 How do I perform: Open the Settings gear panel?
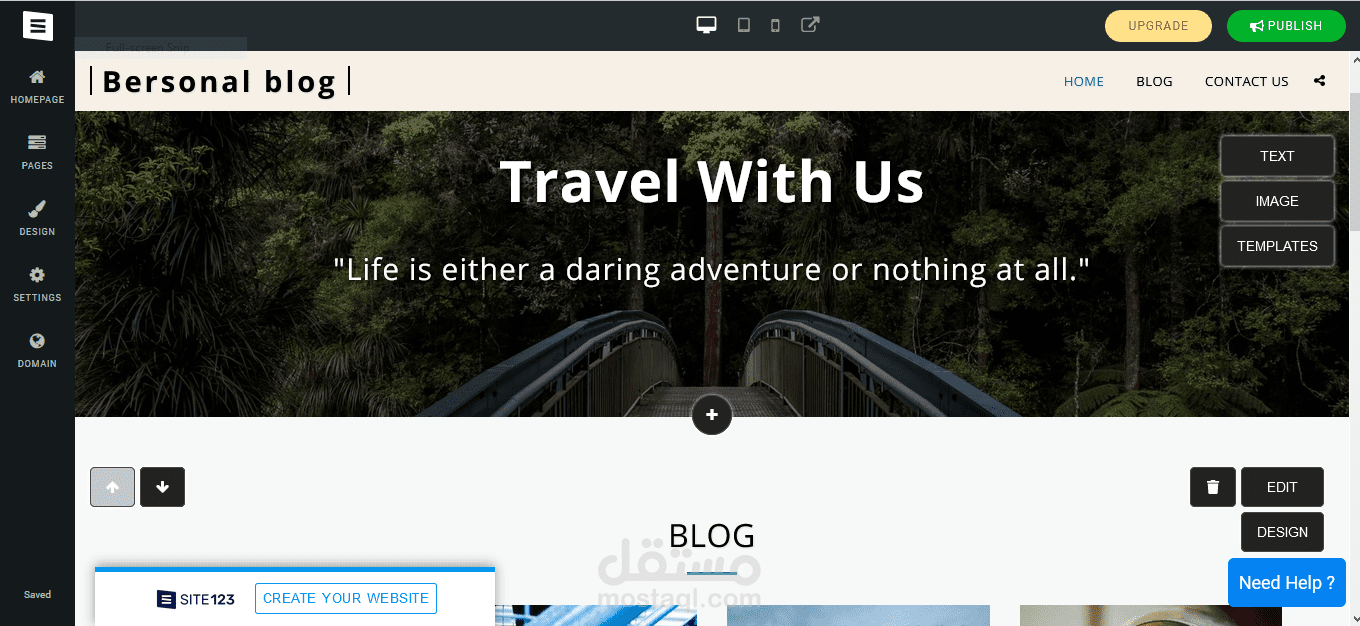click(37, 284)
